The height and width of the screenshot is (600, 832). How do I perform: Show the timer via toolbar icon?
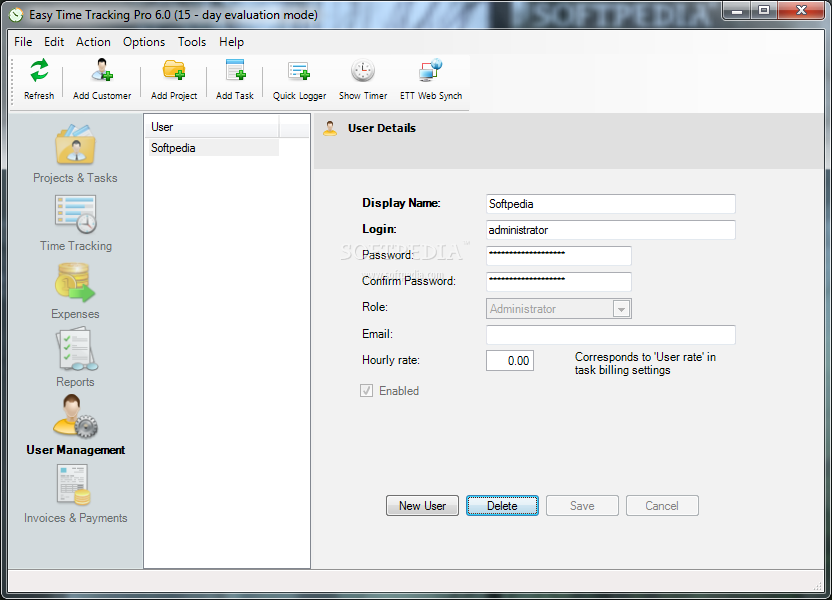coord(363,79)
